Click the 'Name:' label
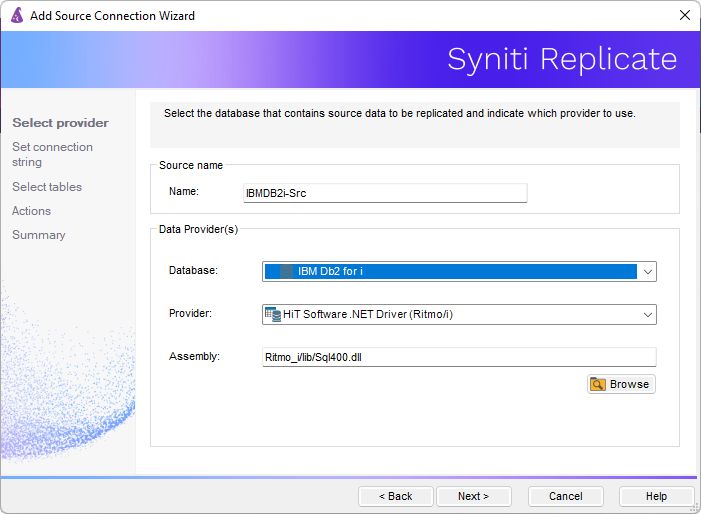The height and width of the screenshot is (514, 701). click(x=184, y=191)
